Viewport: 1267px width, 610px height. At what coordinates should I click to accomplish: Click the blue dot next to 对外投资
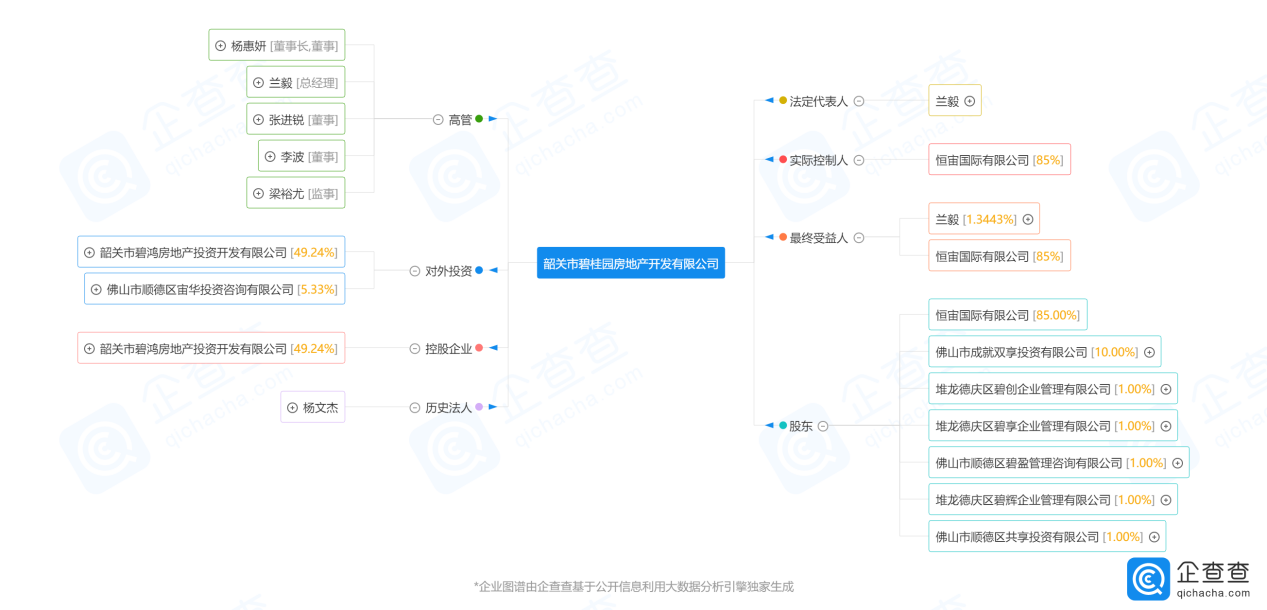coord(479,270)
